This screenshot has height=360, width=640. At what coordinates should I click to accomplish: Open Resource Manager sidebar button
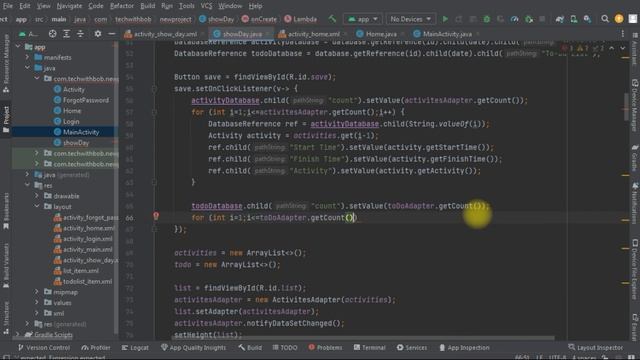(x=6, y=63)
